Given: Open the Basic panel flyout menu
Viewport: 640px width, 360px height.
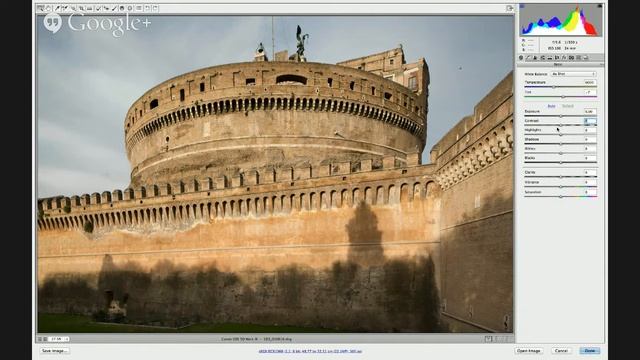Looking at the screenshot, I should pos(602,64).
